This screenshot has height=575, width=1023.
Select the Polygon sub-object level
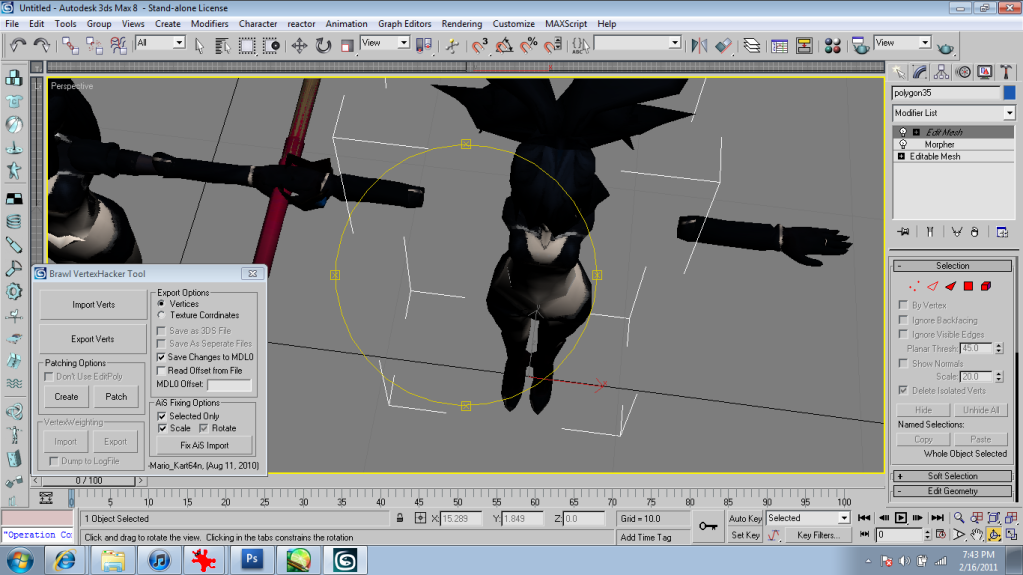tap(968, 286)
